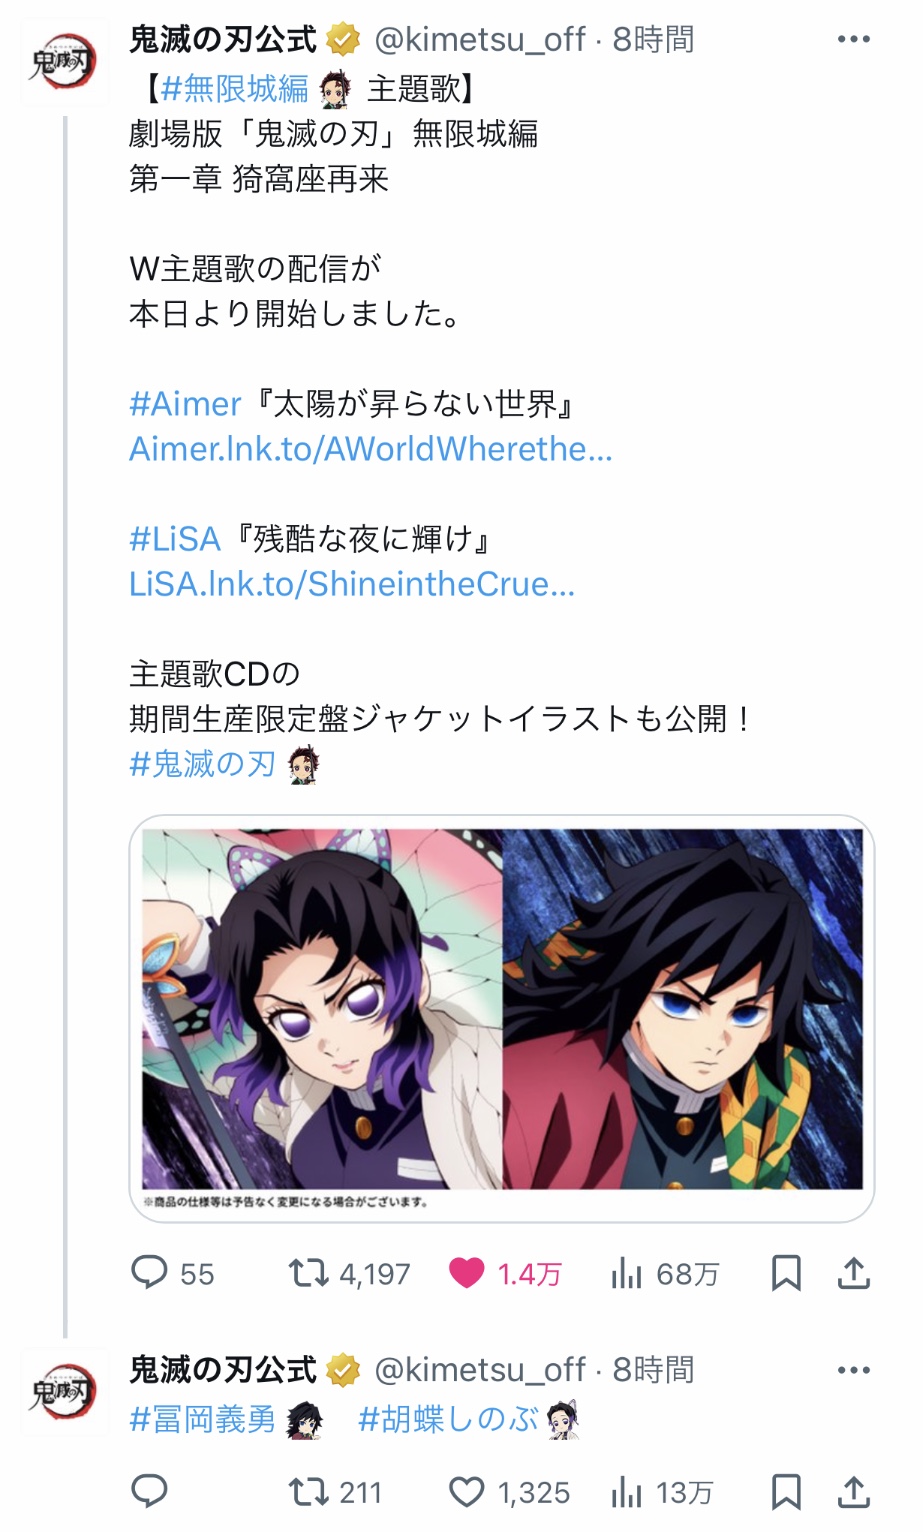Open more options menu on first tweet
Viewport: 923px width, 1532px height.
click(853, 39)
